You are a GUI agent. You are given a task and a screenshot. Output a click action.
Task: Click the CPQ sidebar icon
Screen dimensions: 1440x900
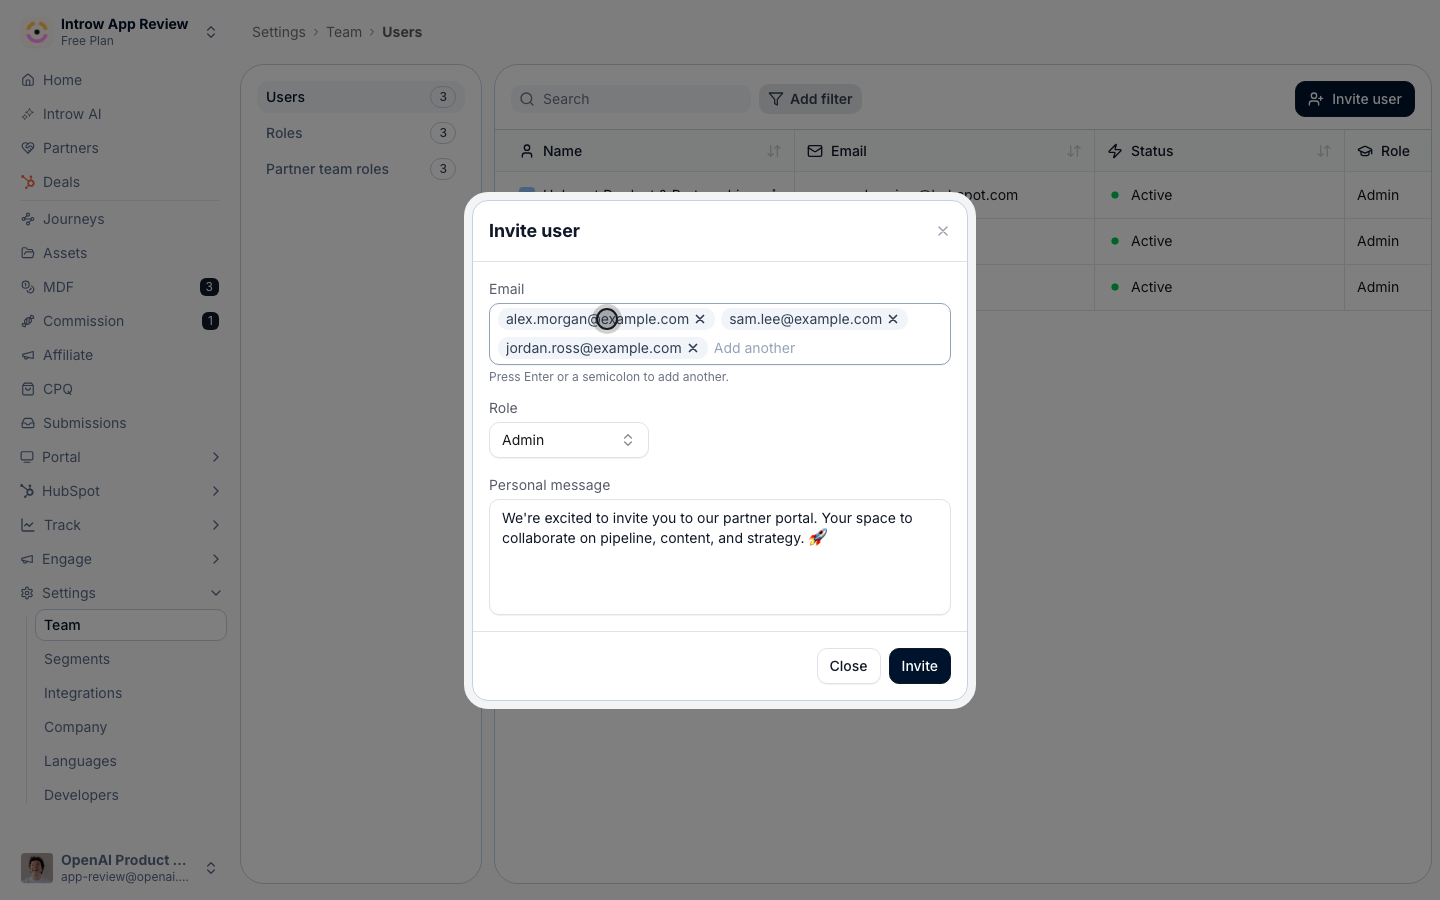(x=28, y=389)
